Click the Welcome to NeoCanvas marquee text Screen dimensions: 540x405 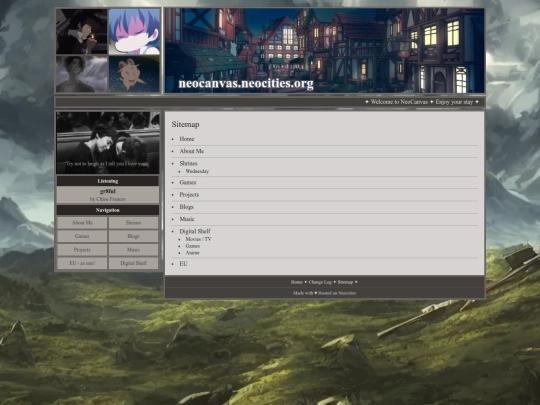(399, 102)
